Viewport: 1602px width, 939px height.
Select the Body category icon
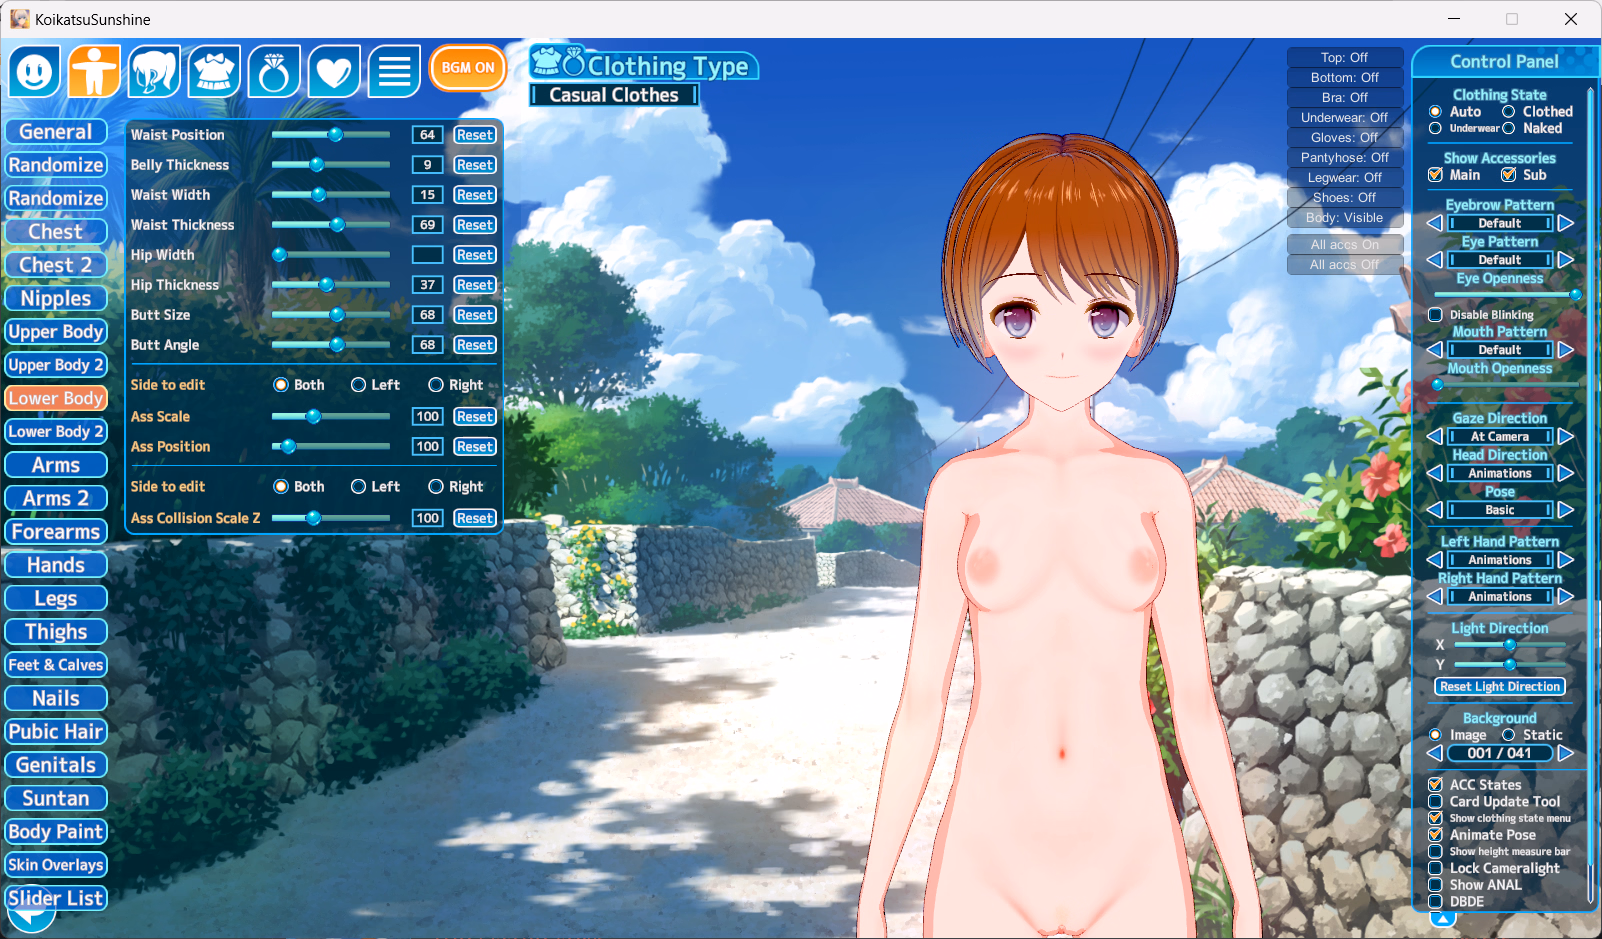coord(95,72)
